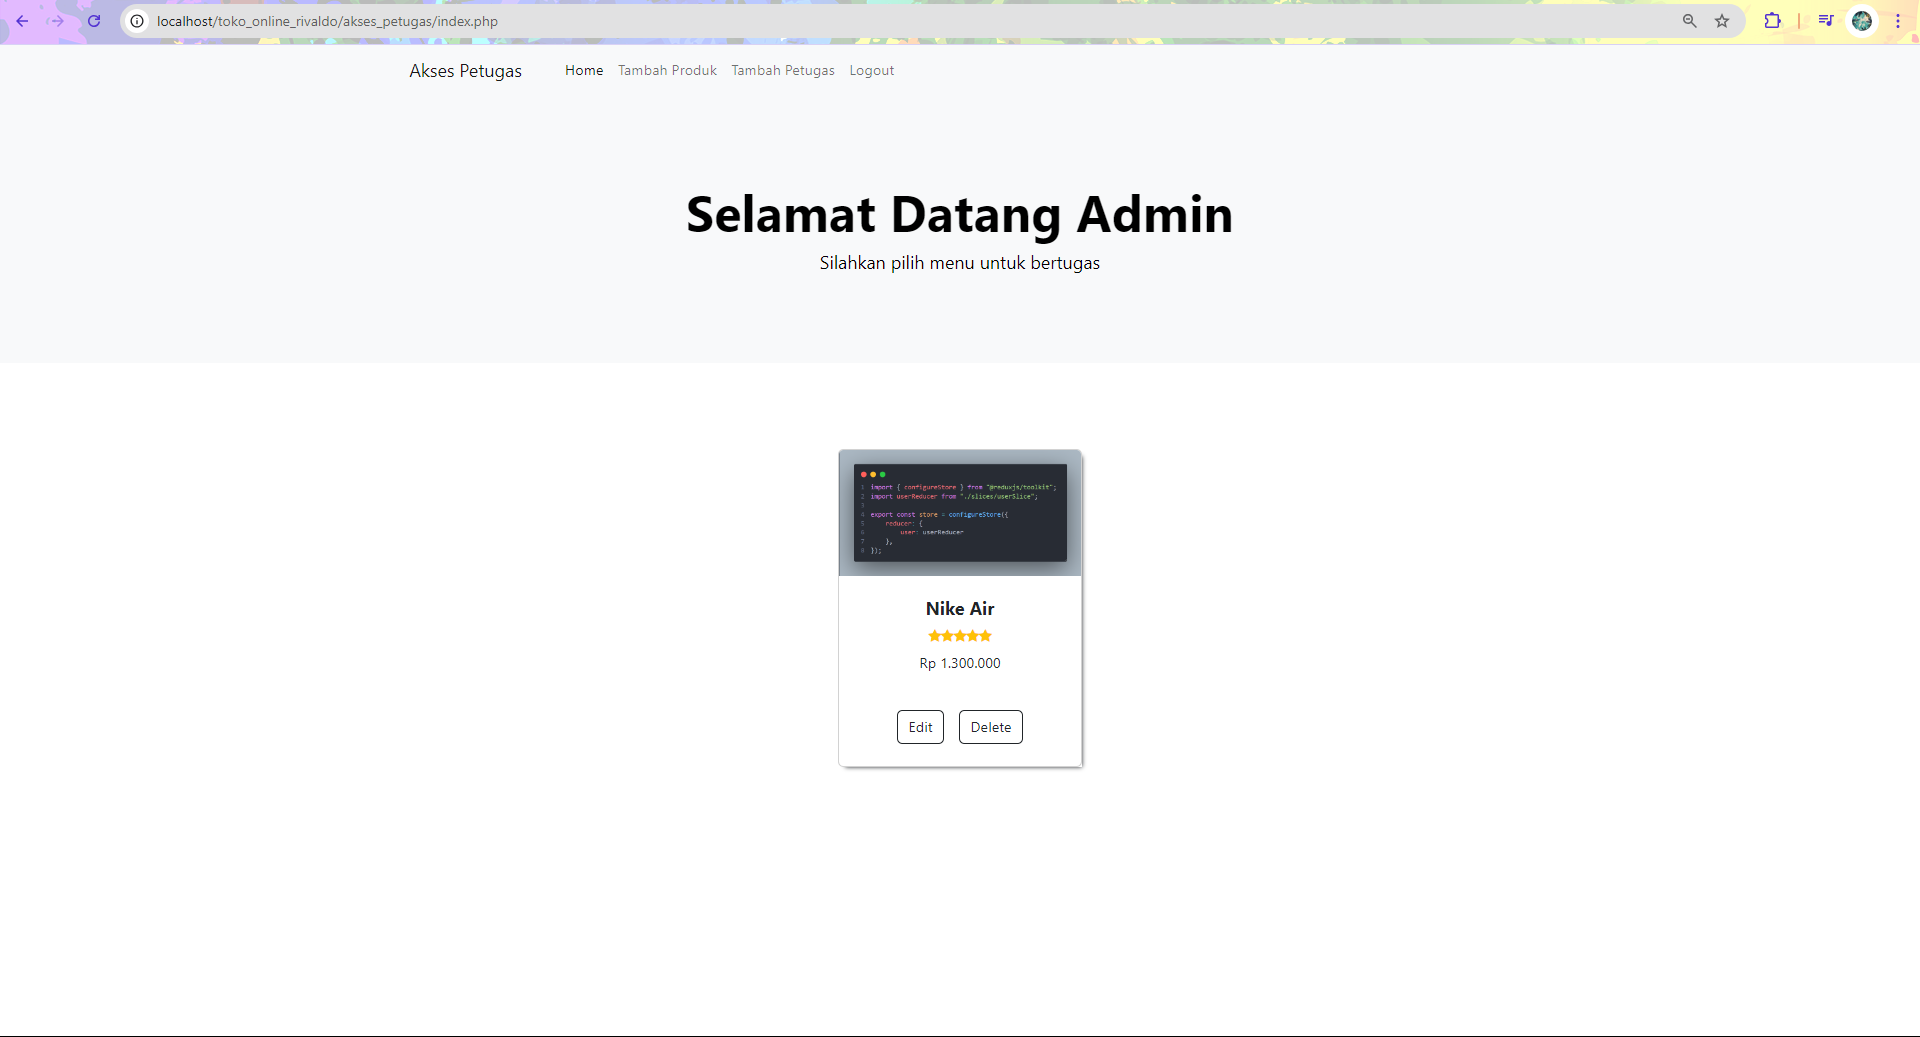Screen dimensions: 1920x1037
Task: Open the zoom magnifier in address bar
Action: coord(1689,21)
